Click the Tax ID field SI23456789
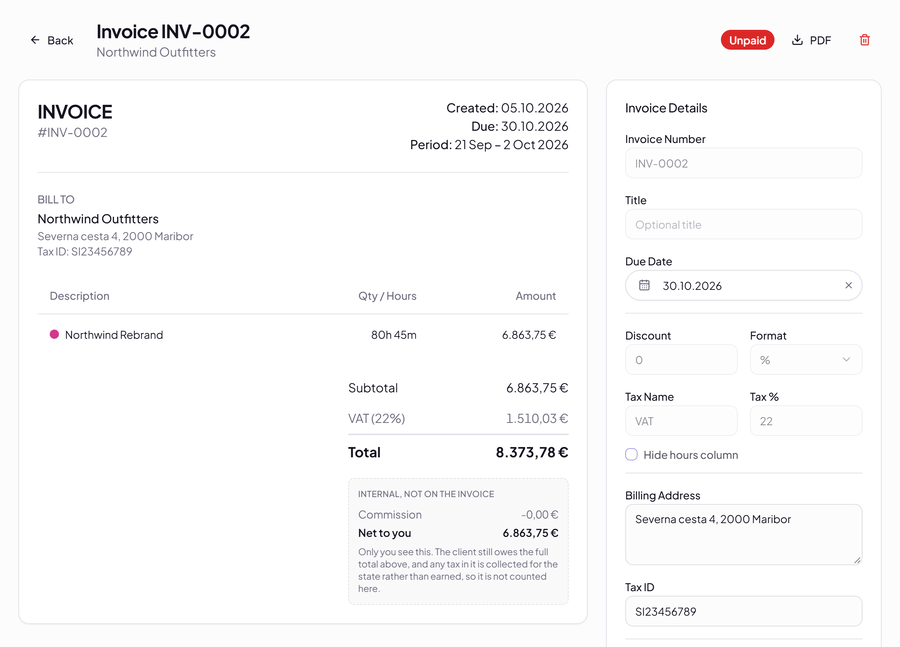The height and width of the screenshot is (647, 900). tap(743, 611)
